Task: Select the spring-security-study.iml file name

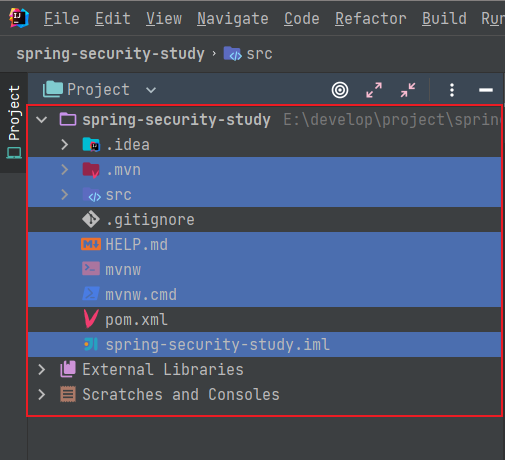Action: click(218, 345)
